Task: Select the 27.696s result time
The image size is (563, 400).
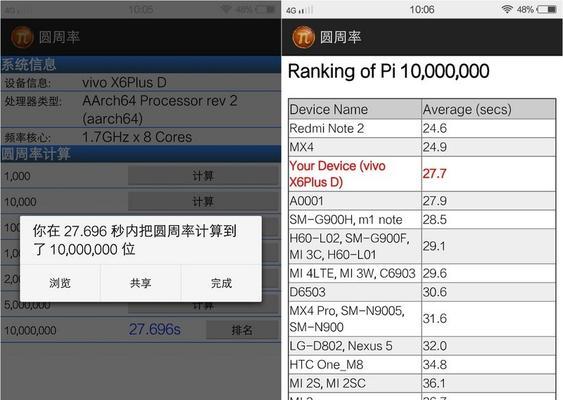Action: point(155,329)
